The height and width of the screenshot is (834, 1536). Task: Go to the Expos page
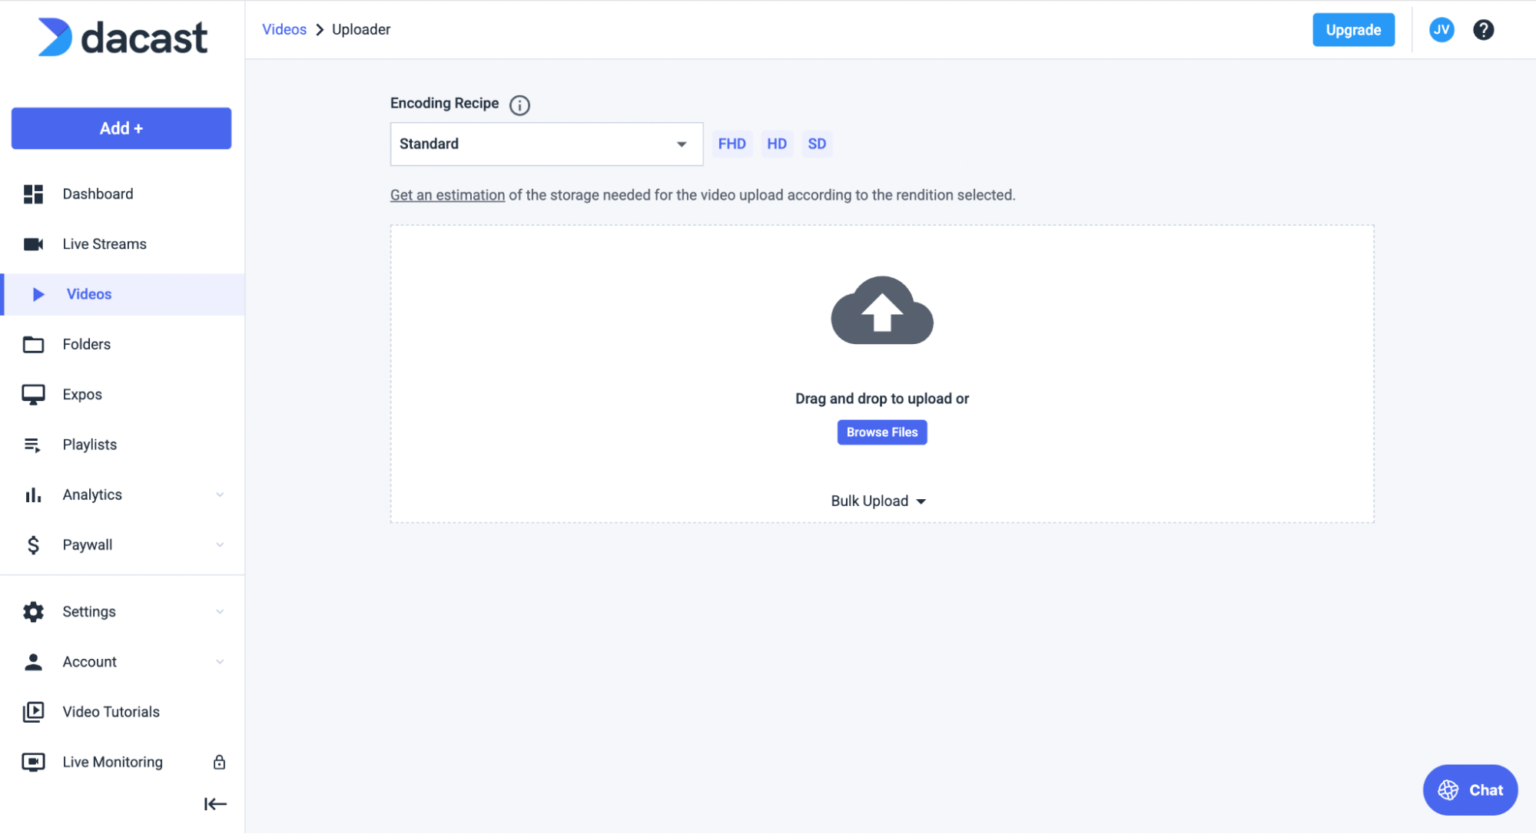click(81, 394)
